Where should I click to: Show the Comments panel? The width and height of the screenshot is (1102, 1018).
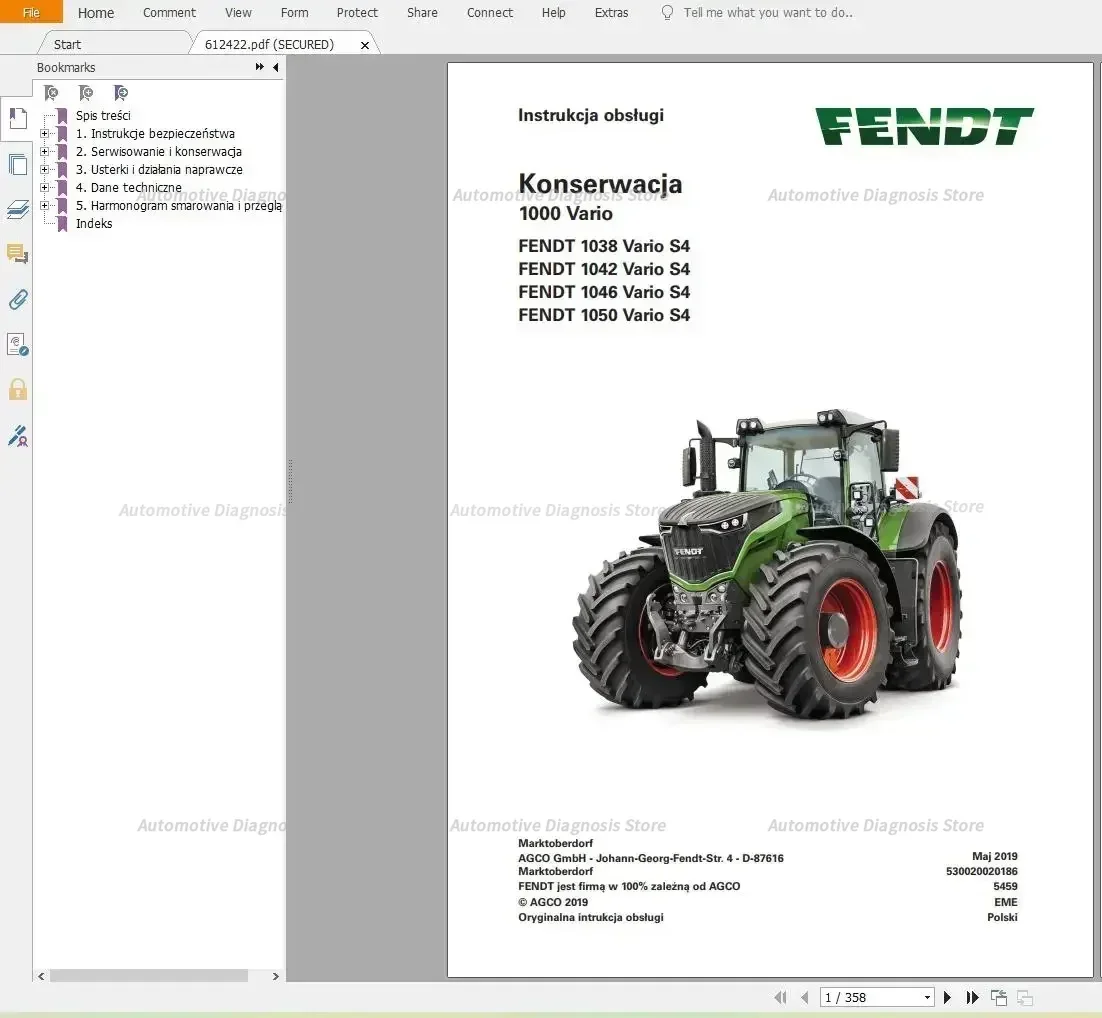(17, 254)
